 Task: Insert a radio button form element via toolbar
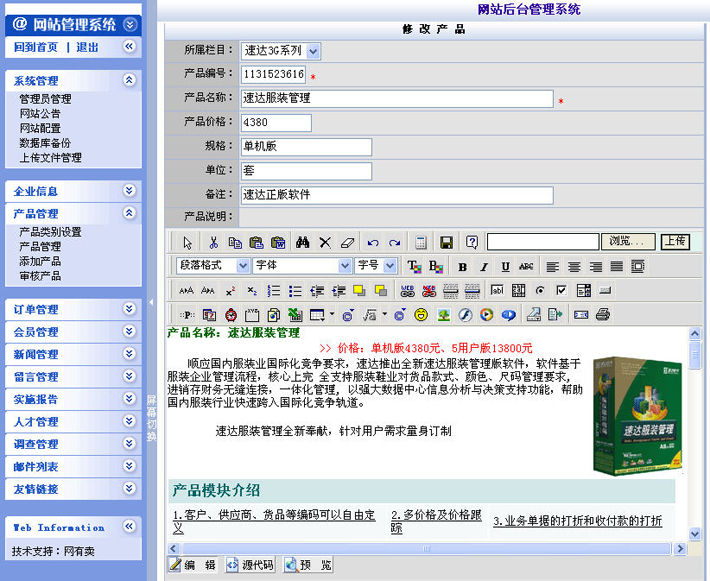point(540,291)
